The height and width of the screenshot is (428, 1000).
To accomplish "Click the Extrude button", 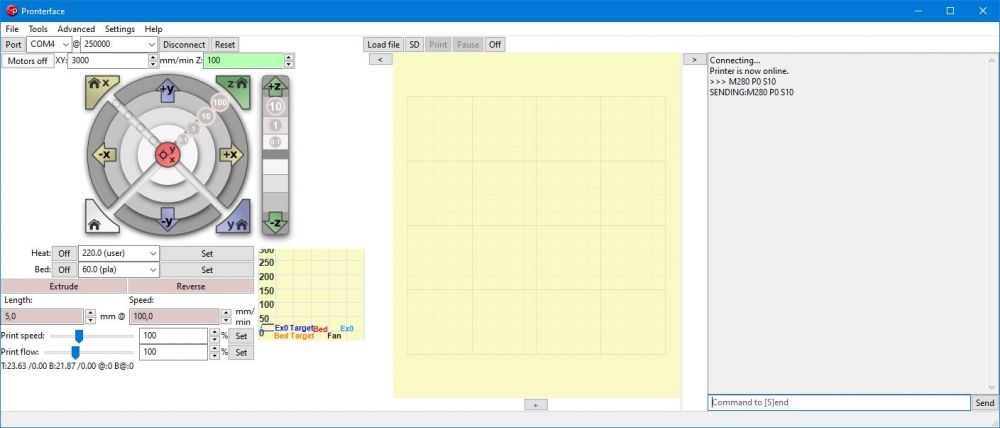I will click(x=64, y=286).
